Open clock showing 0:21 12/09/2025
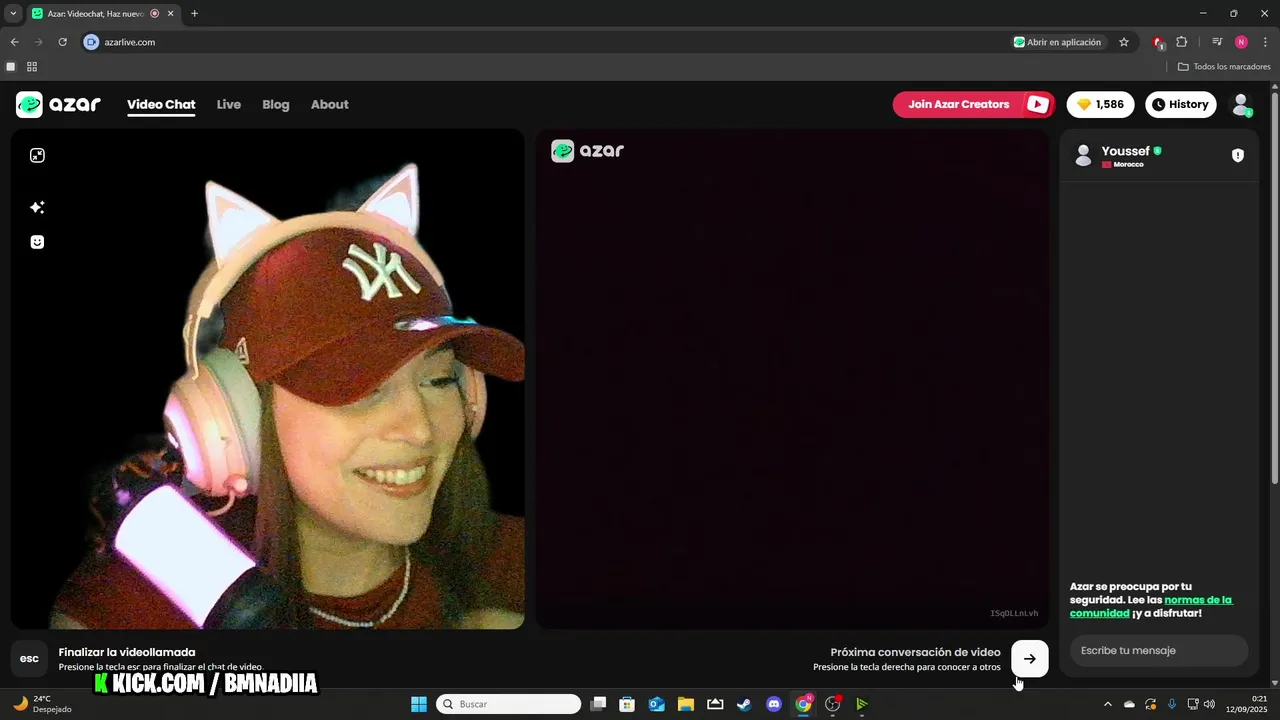 click(x=1246, y=704)
